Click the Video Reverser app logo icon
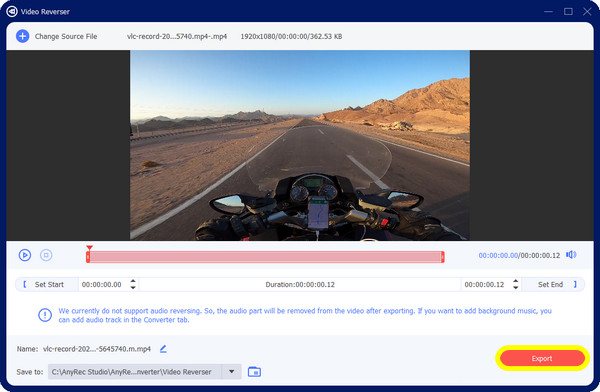Viewport: 600px width, 392px height. click(x=12, y=11)
